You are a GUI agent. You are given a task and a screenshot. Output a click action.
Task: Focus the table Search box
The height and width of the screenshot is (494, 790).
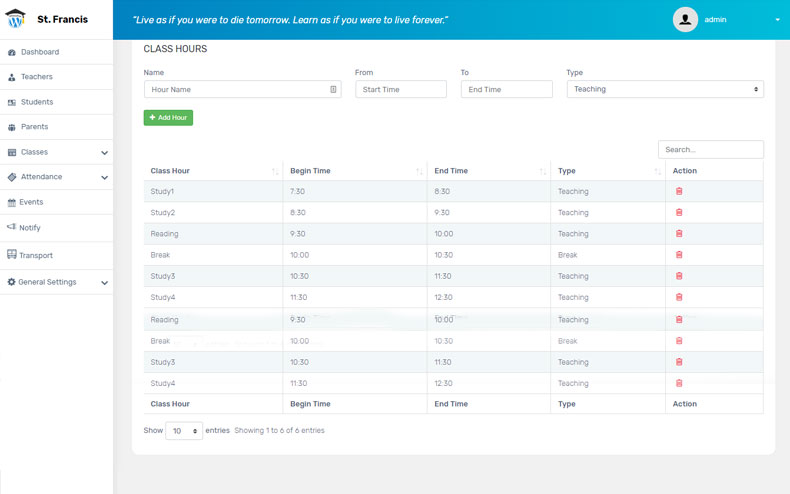[x=710, y=149]
